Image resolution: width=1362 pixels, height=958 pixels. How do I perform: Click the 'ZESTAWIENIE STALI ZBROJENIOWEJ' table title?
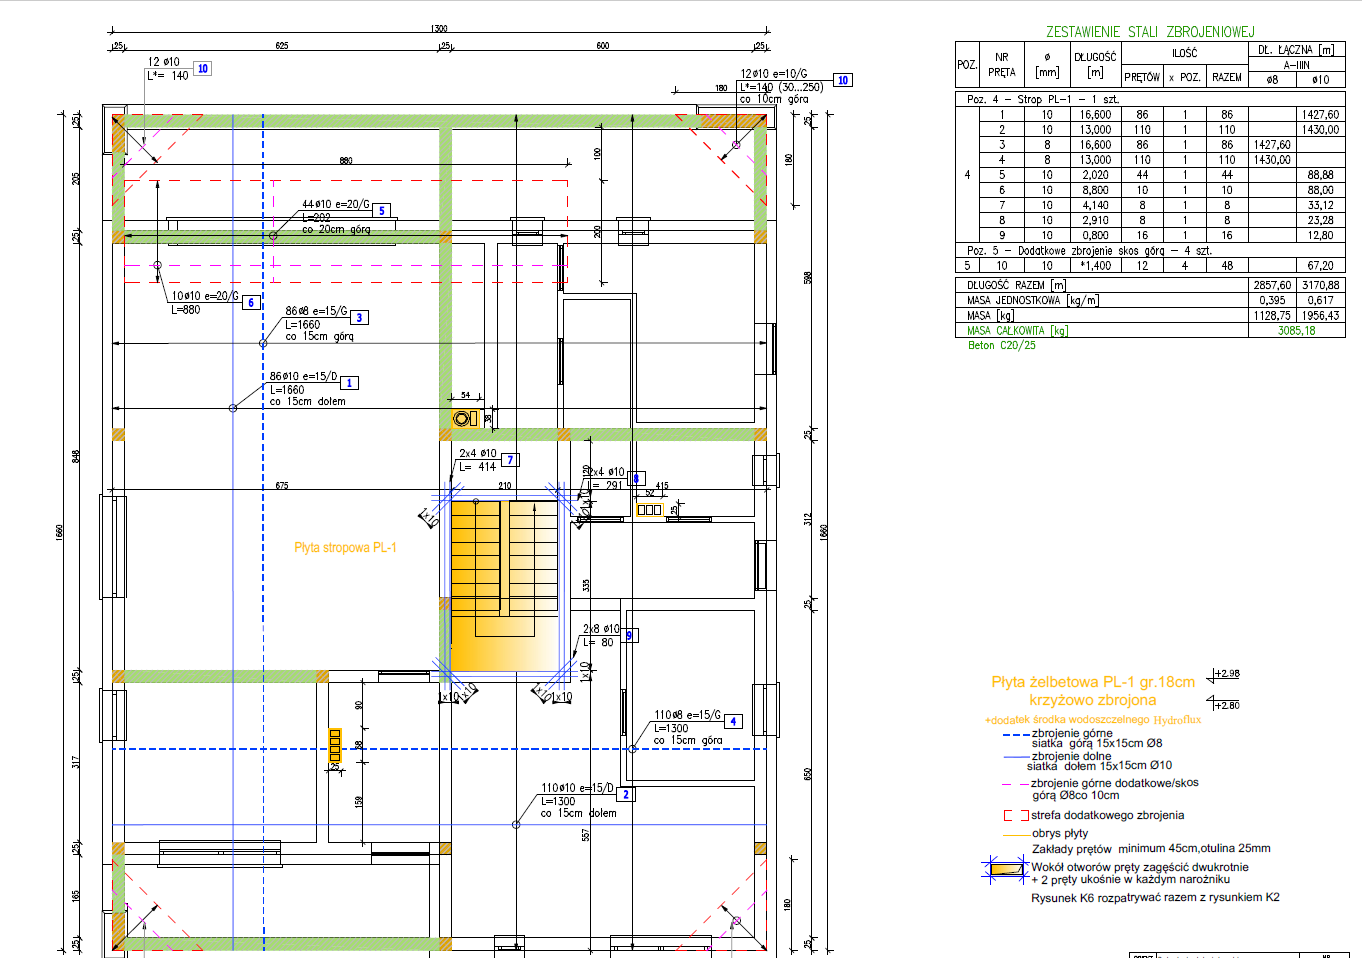point(1149,32)
